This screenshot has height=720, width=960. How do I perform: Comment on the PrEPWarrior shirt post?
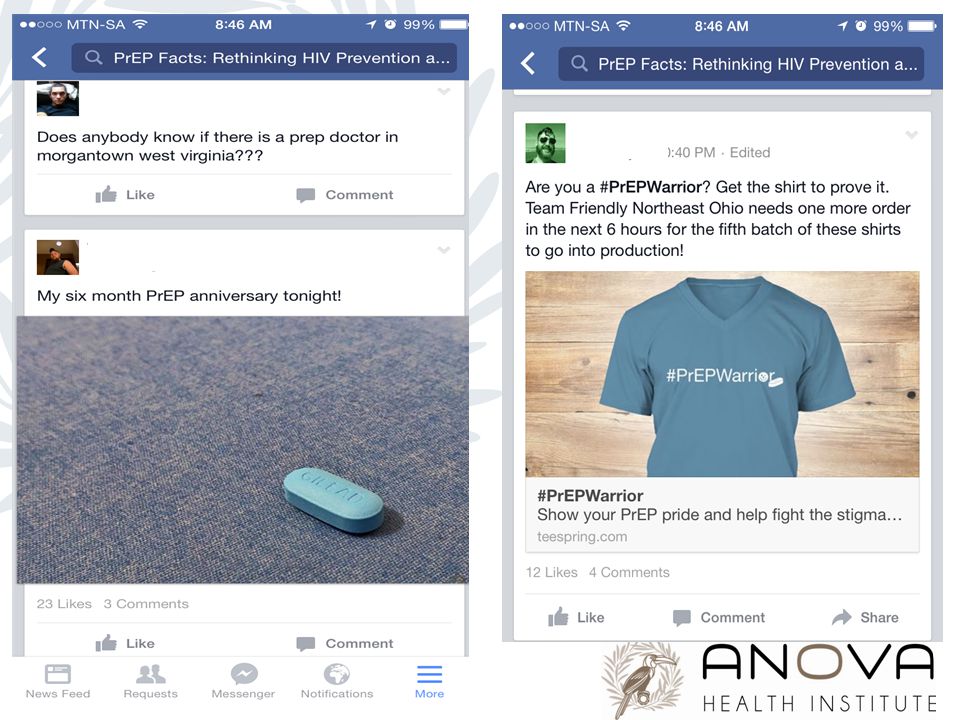(719, 617)
